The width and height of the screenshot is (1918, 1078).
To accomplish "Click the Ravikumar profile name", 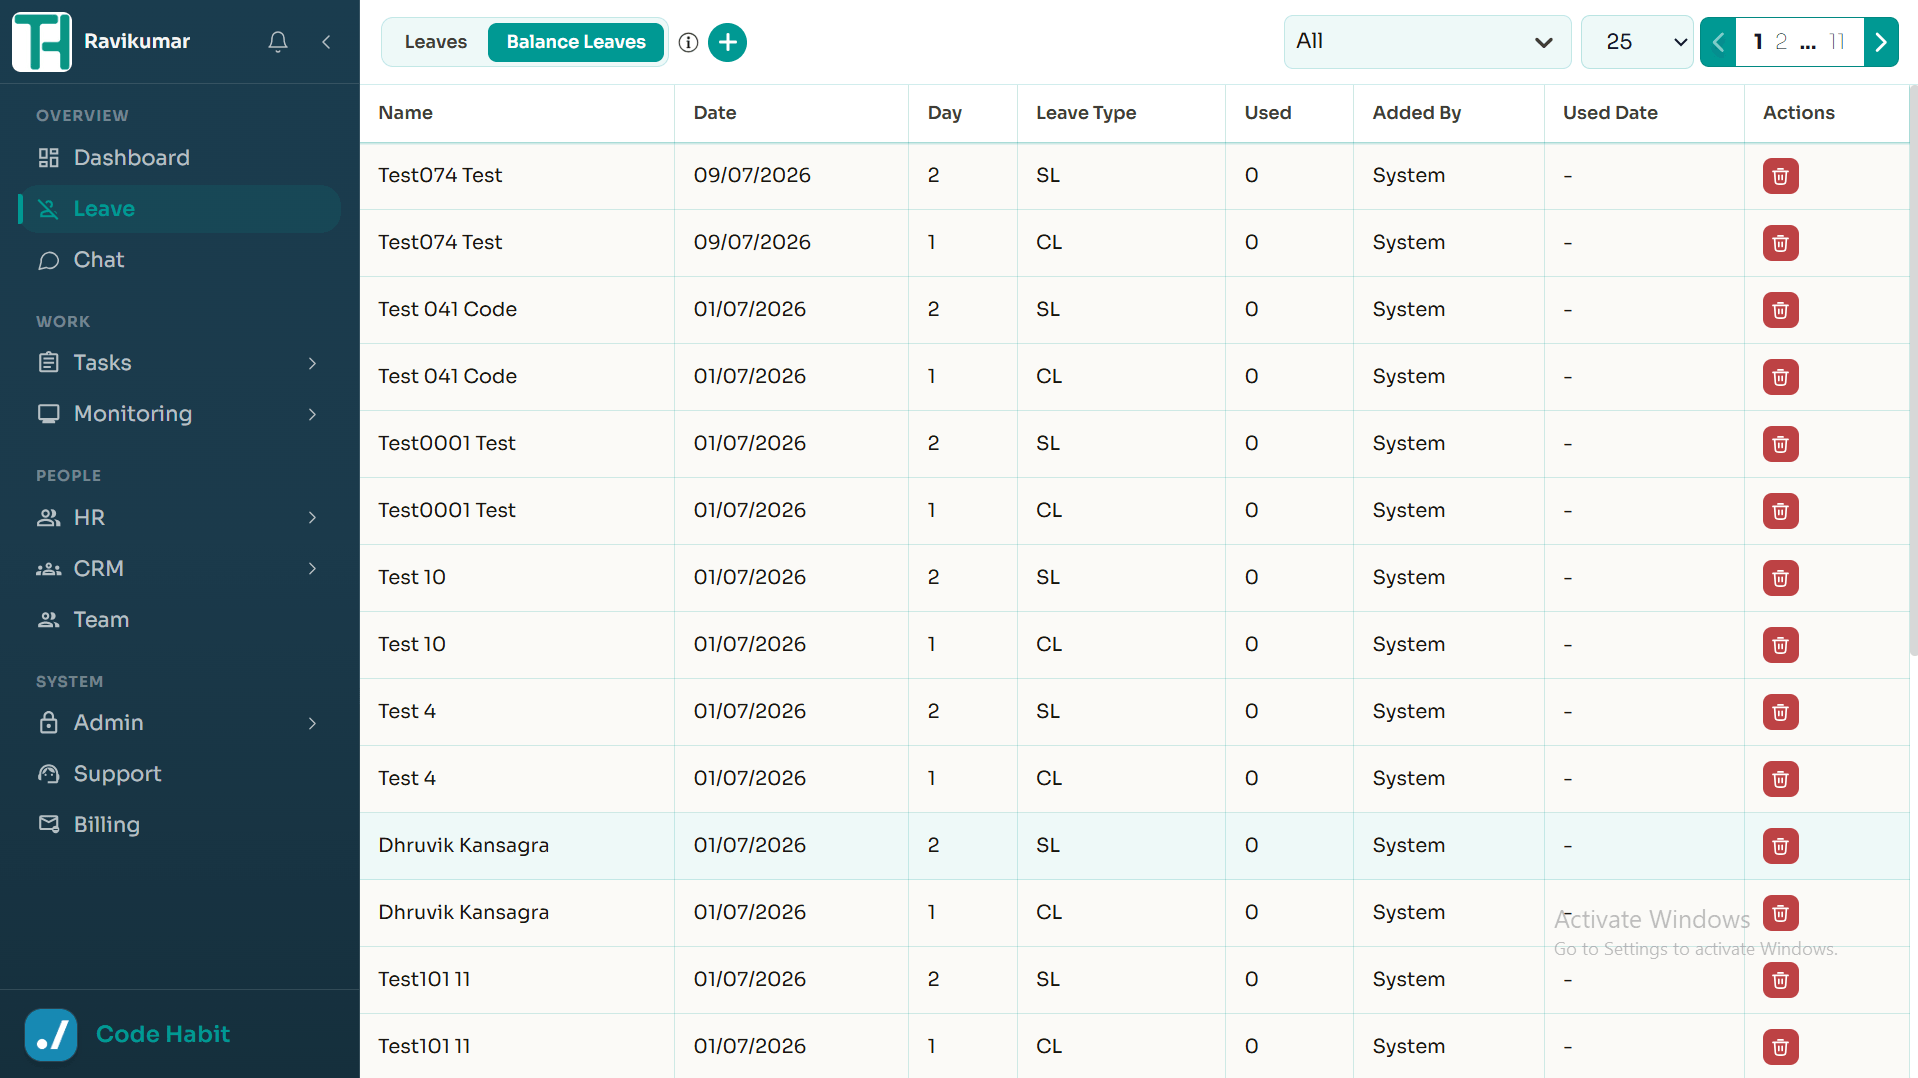I will pos(137,41).
